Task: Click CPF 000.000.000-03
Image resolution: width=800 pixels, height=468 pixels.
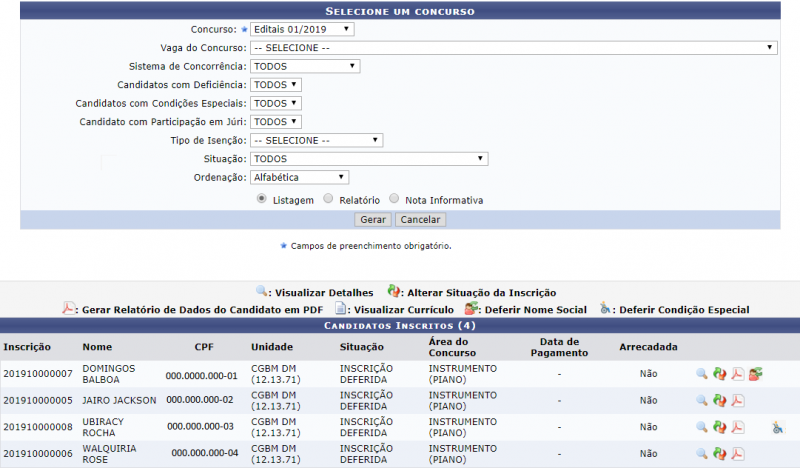Action: (x=201, y=426)
